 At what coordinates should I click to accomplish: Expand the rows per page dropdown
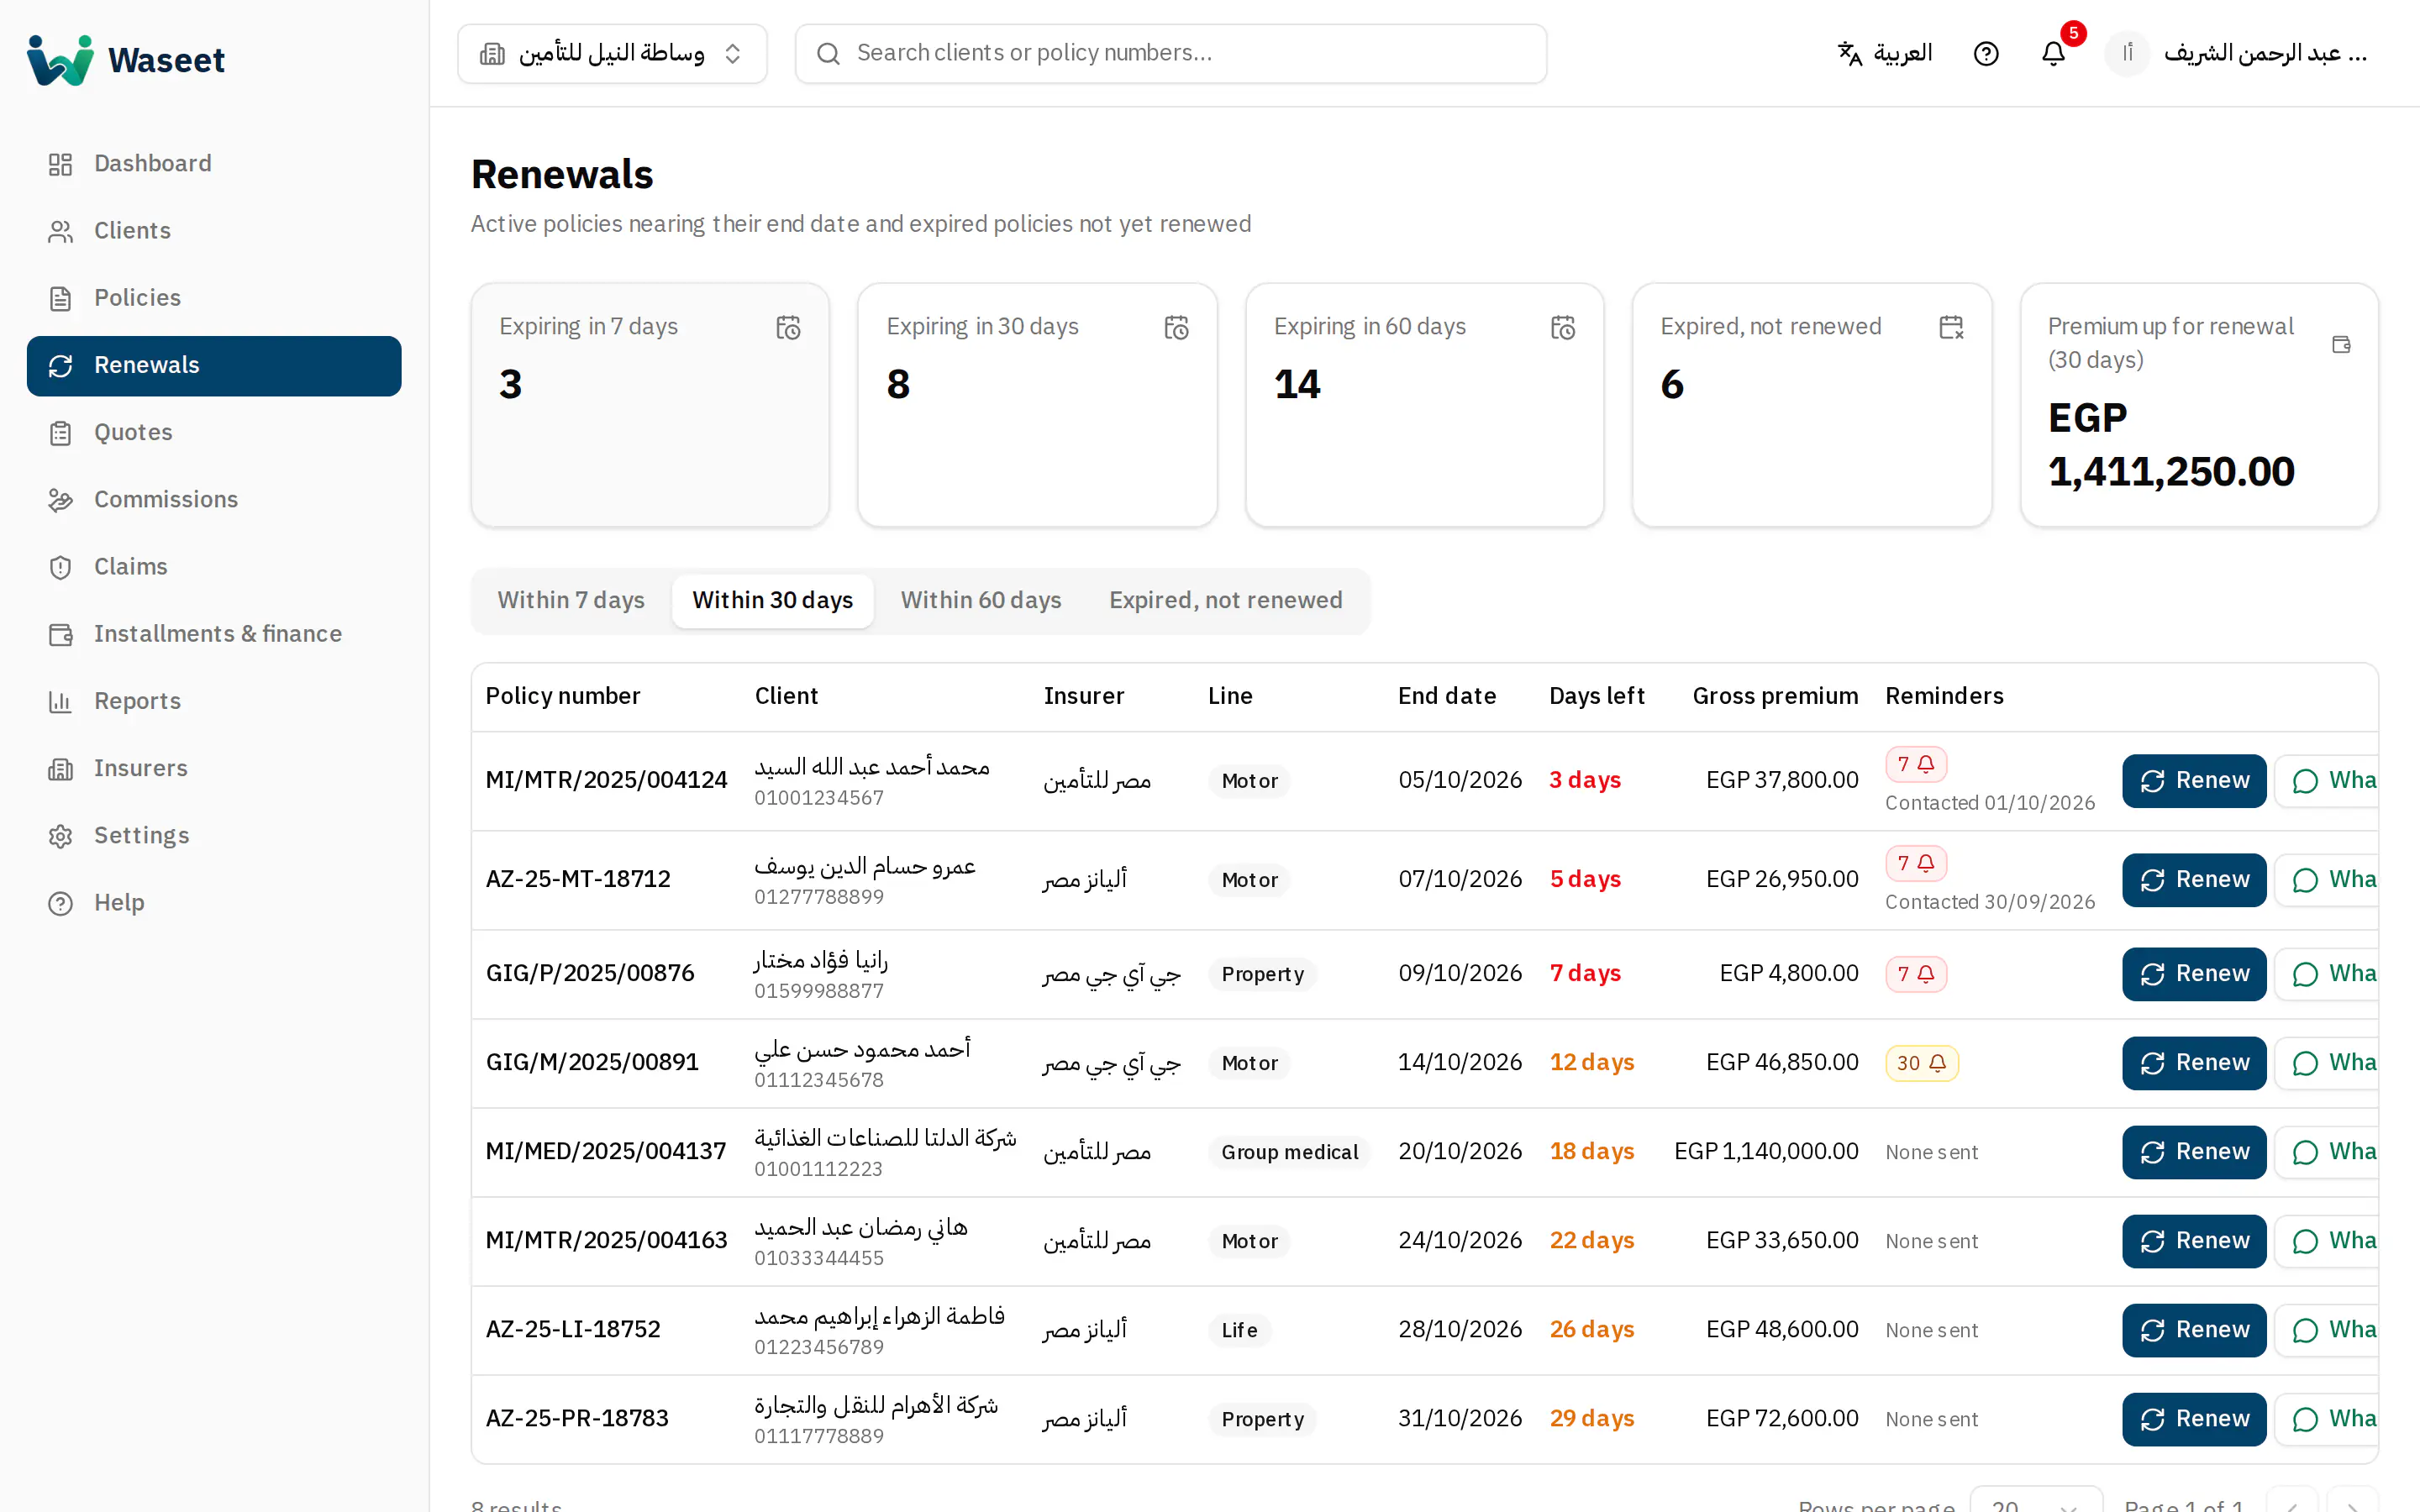point(2036,1500)
